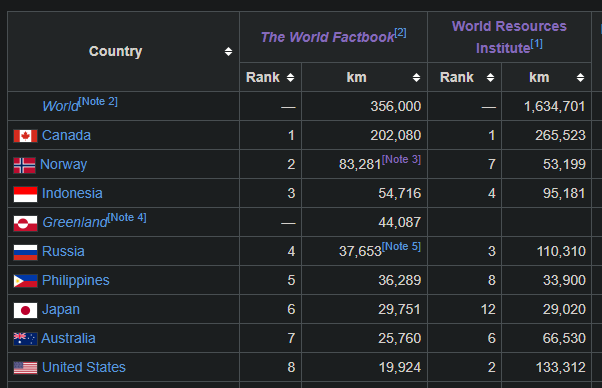The height and width of the screenshot is (388, 602).
Task: Click the Greenland flag icon
Action: (25, 223)
